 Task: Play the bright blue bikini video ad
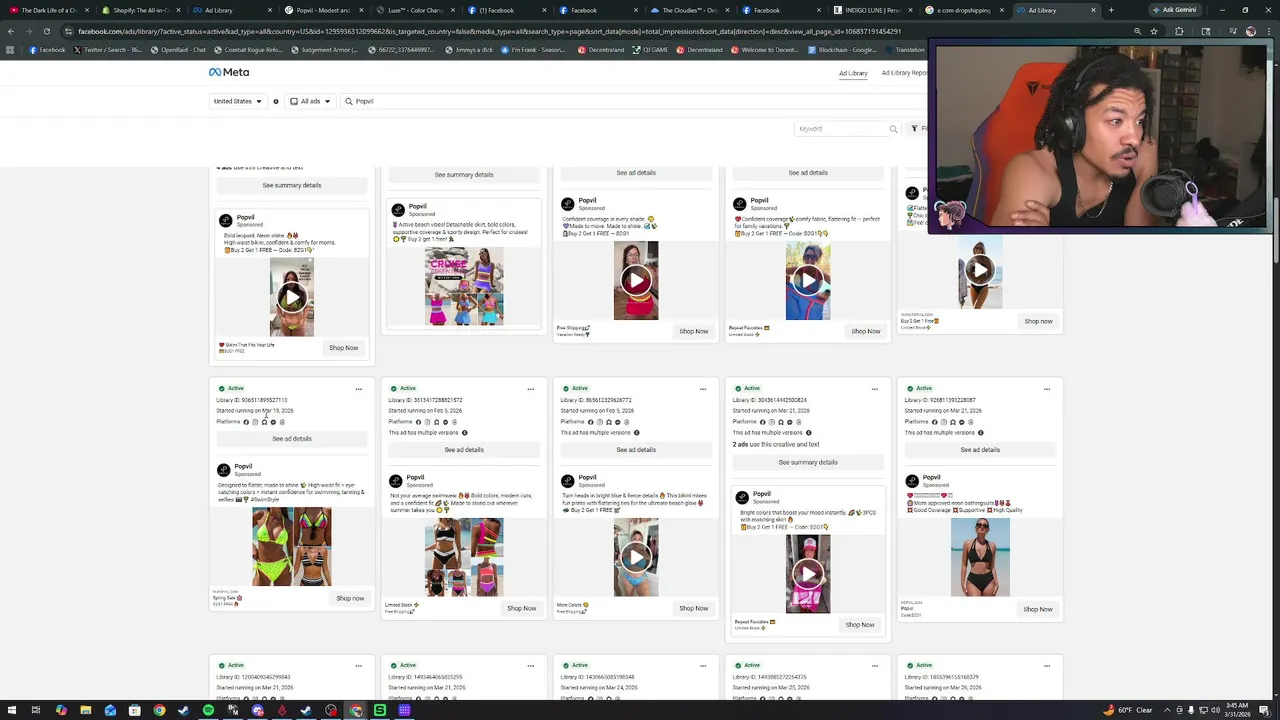636,557
